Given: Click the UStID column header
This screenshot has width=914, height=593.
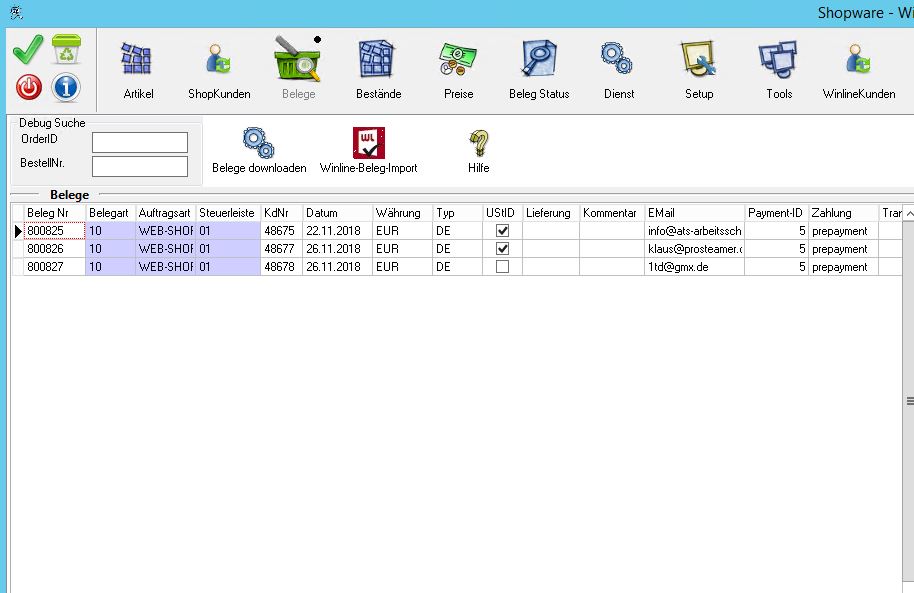Looking at the screenshot, I should [x=502, y=213].
